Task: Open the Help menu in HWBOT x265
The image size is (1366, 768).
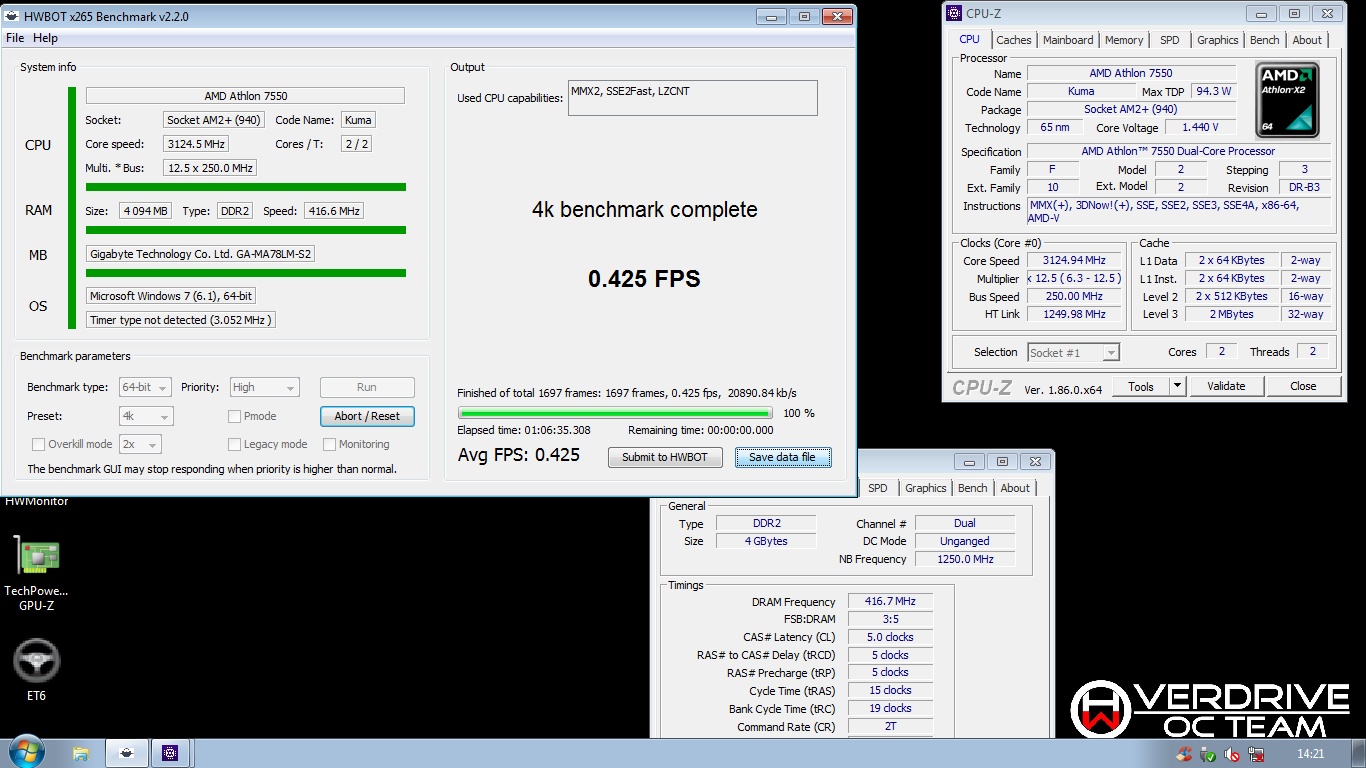Action: coord(45,38)
